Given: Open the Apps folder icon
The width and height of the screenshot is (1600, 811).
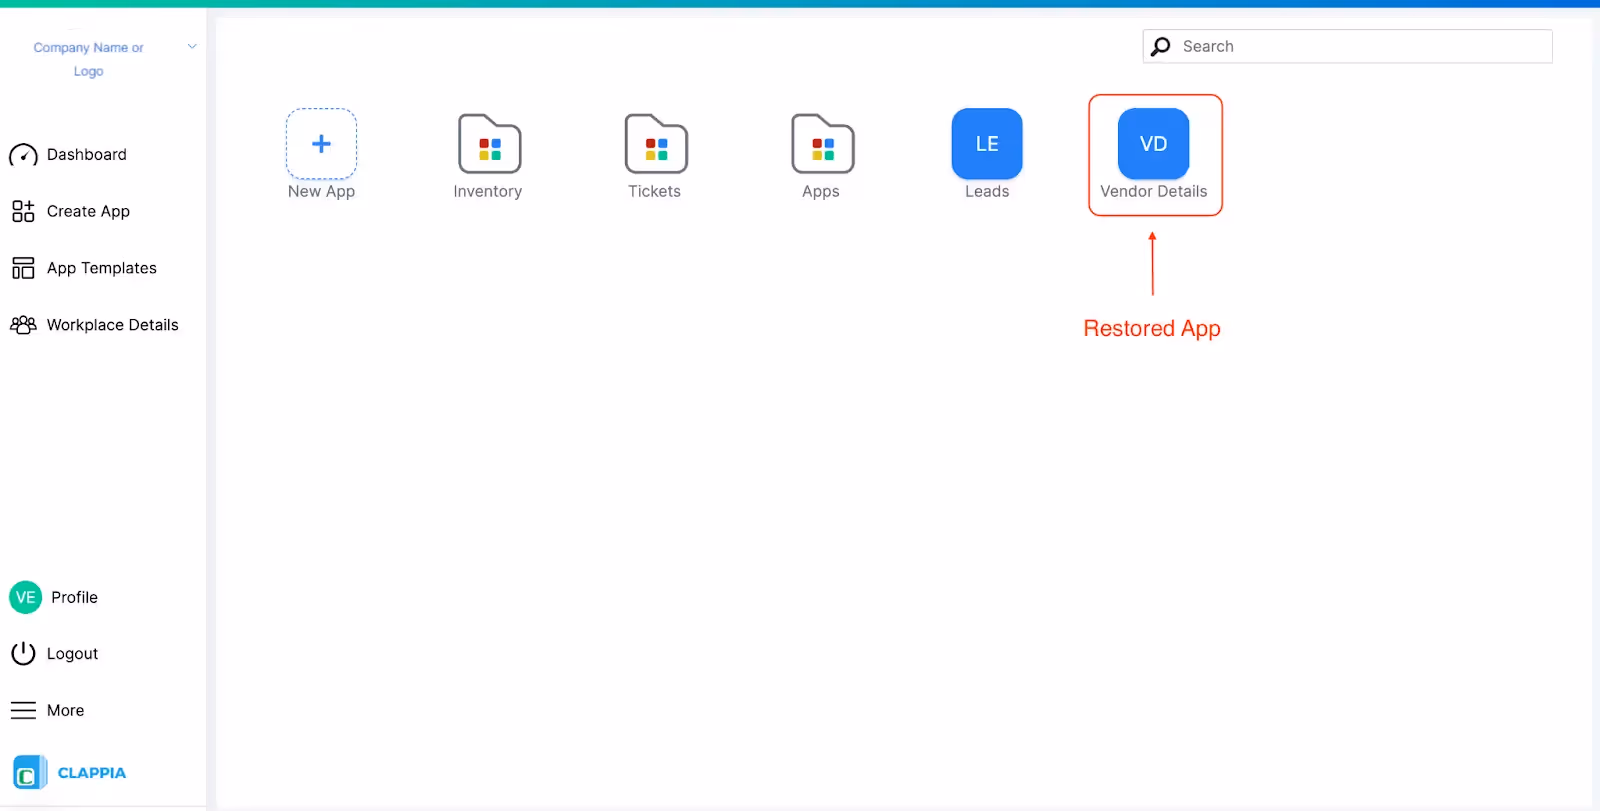Looking at the screenshot, I should point(822,144).
